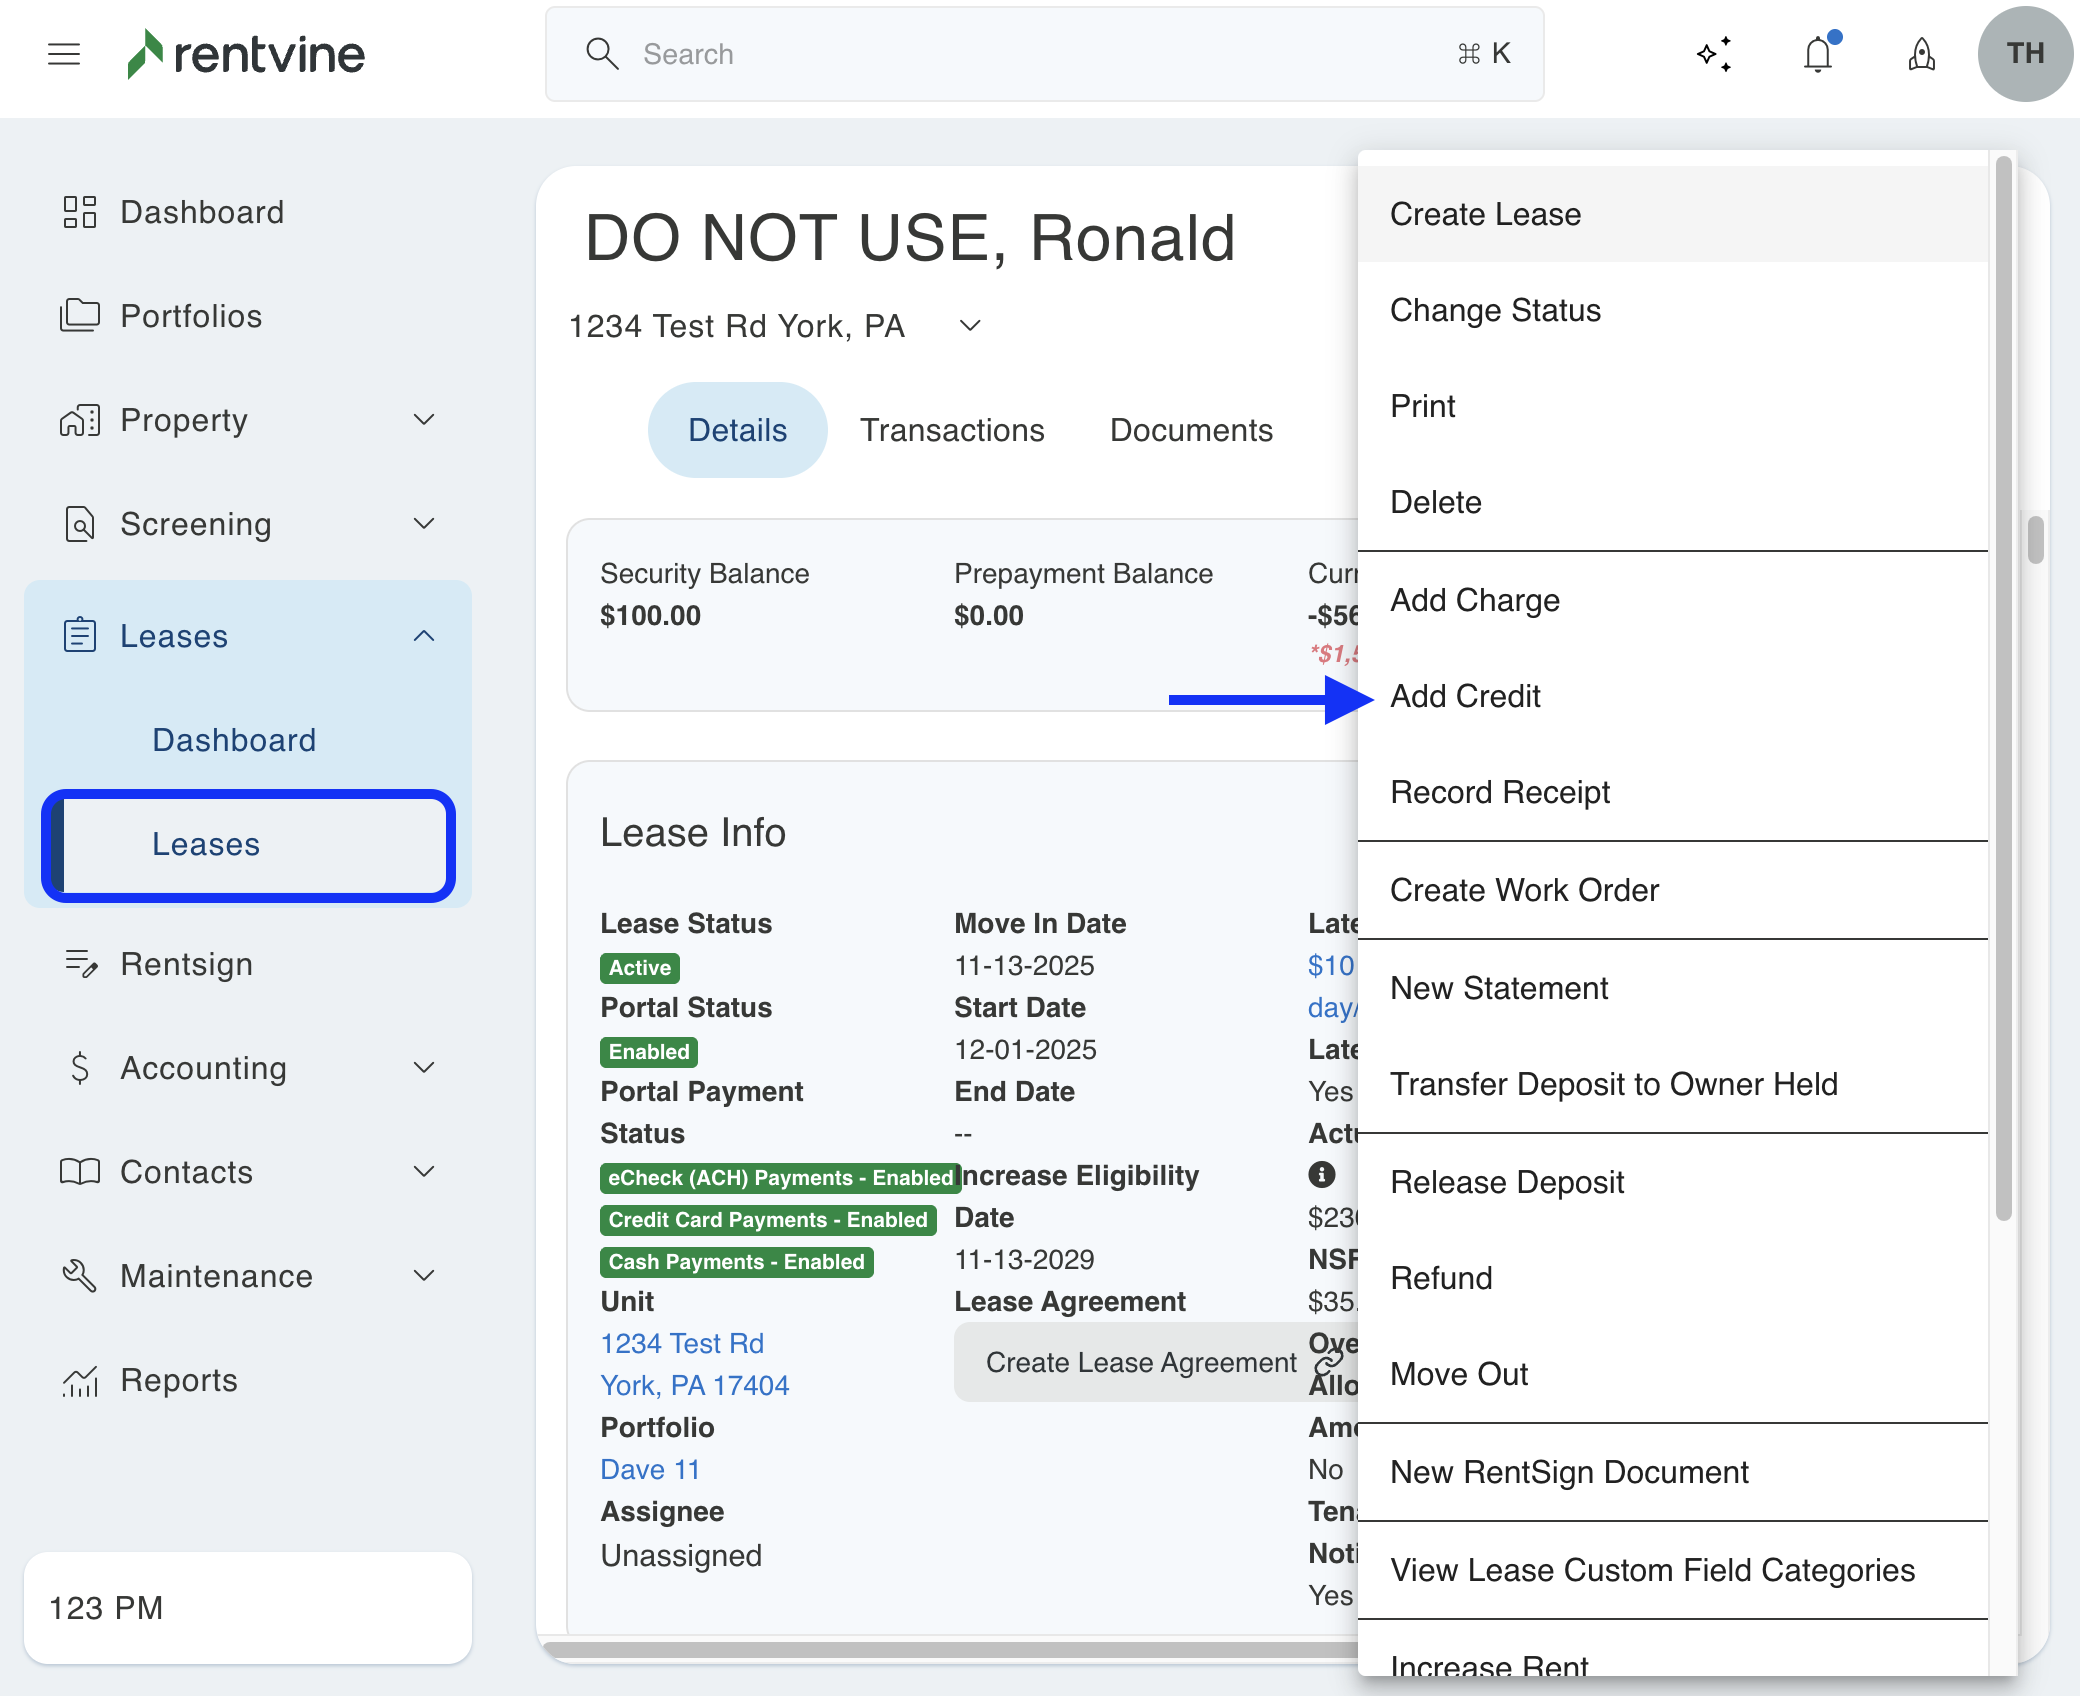Click Create Lease Agreement button
This screenshot has height=1696, width=2080.
coord(1140,1362)
